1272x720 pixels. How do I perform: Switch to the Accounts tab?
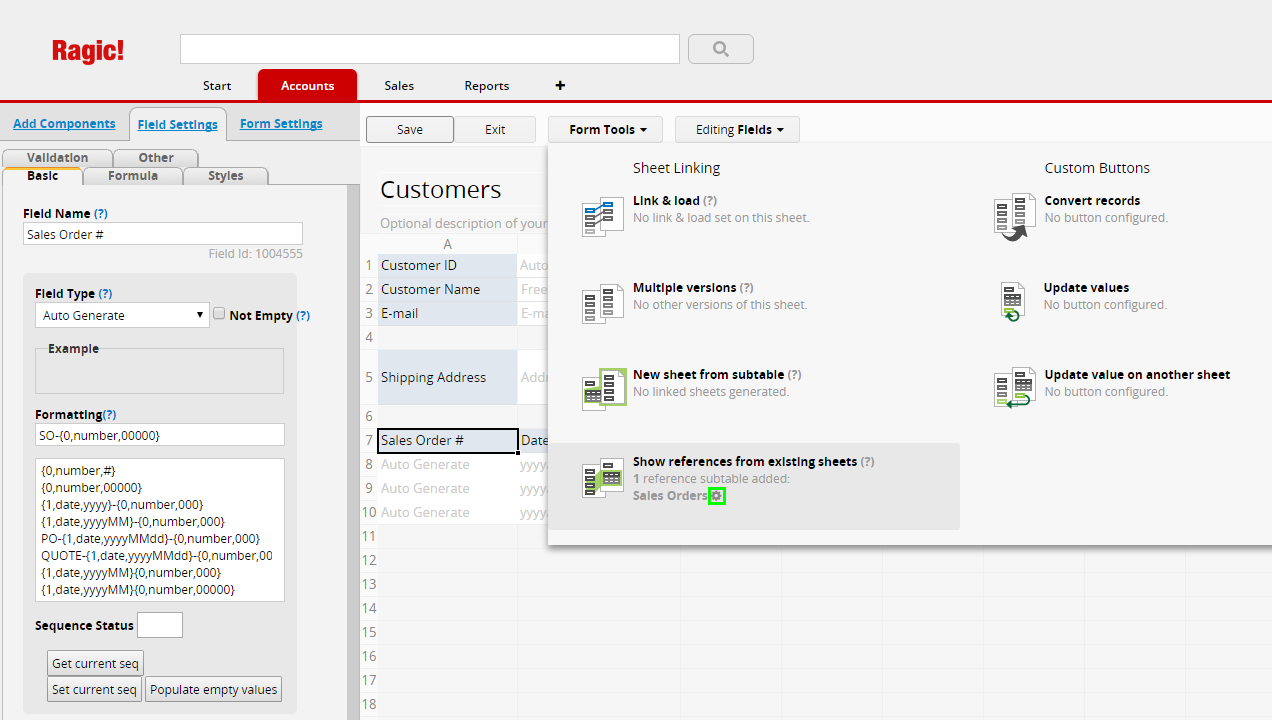[307, 85]
